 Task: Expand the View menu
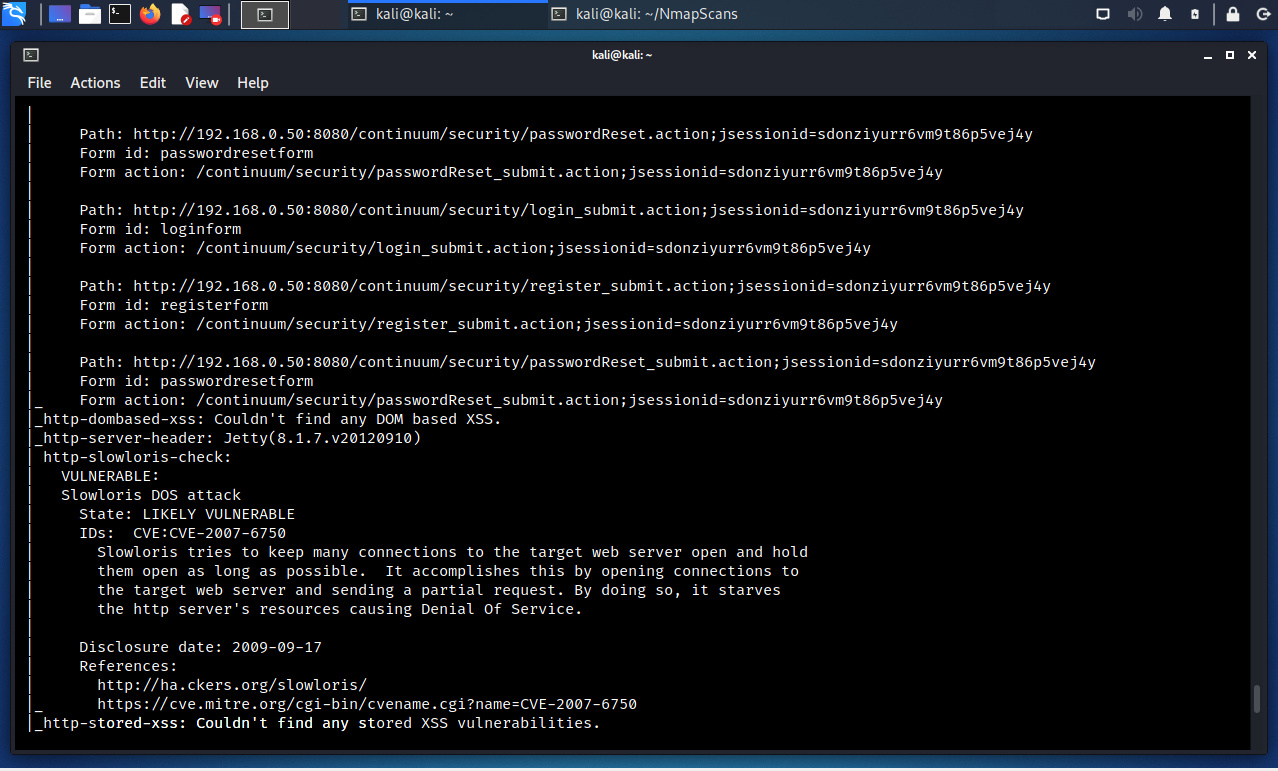pos(201,83)
